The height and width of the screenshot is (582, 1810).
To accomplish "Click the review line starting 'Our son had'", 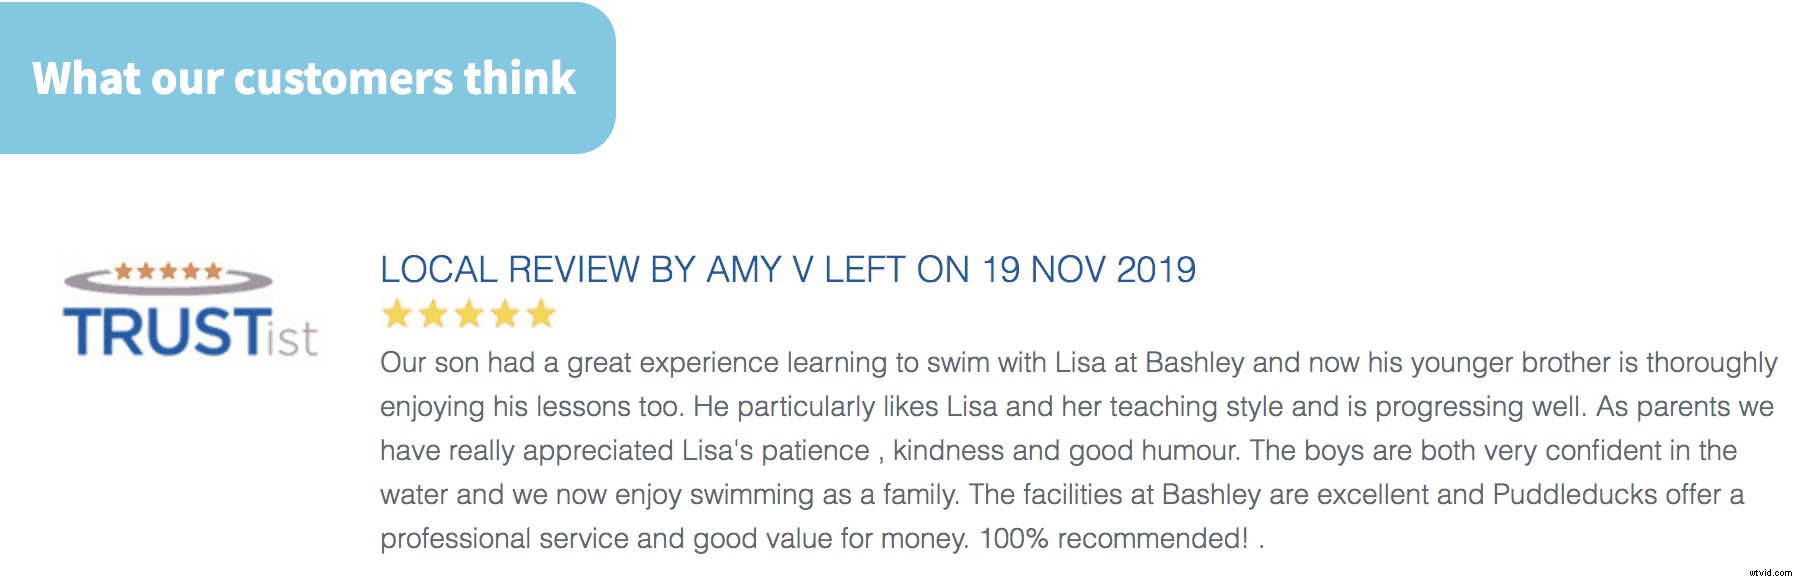I will click(1078, 362).
